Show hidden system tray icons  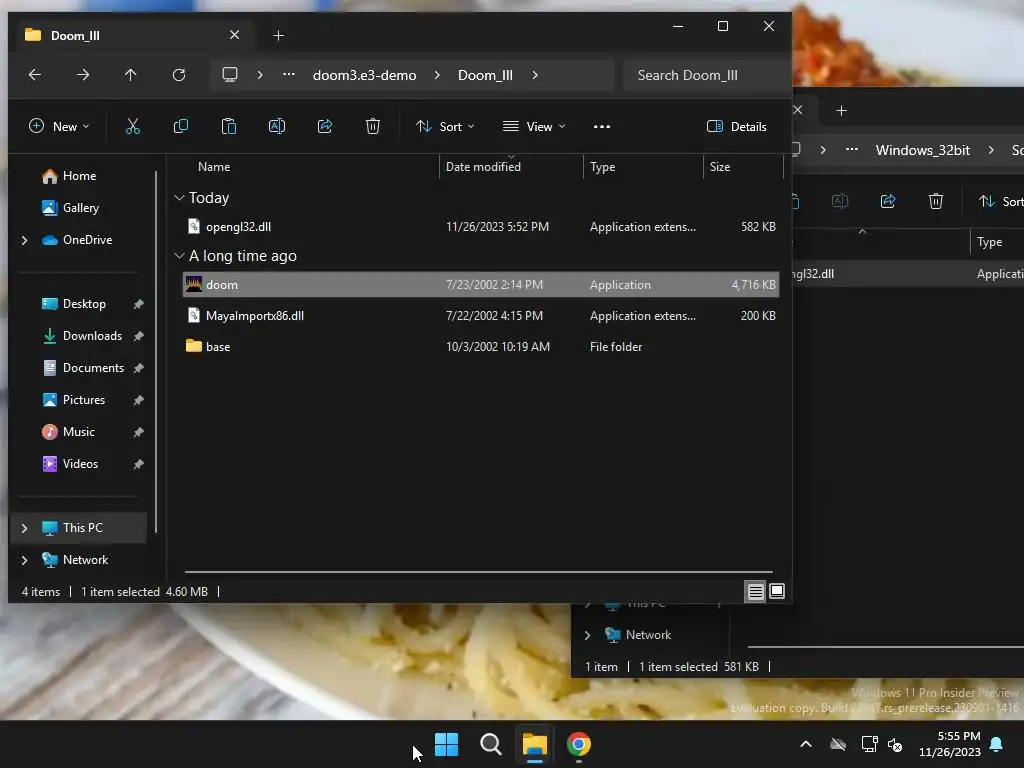pyautogui.click(x=806, y=744)
